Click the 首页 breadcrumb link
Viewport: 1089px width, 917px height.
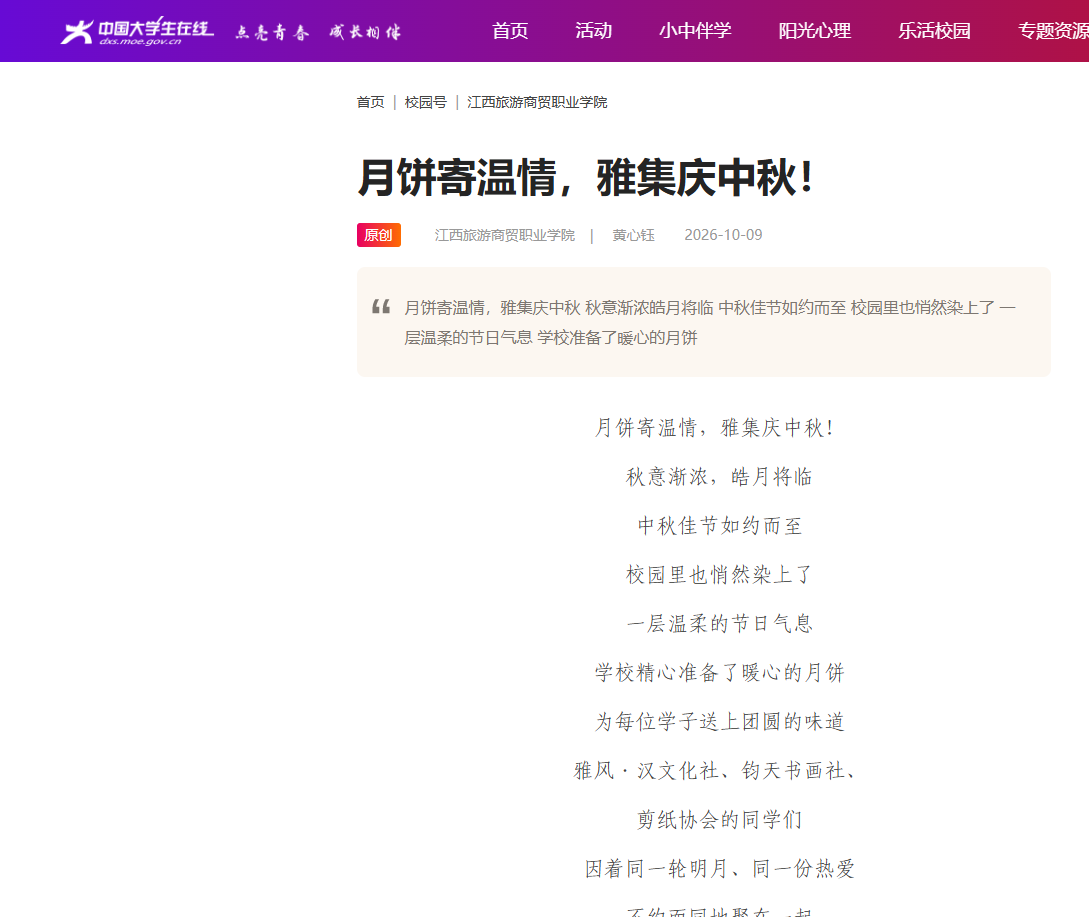pos(370,102)
